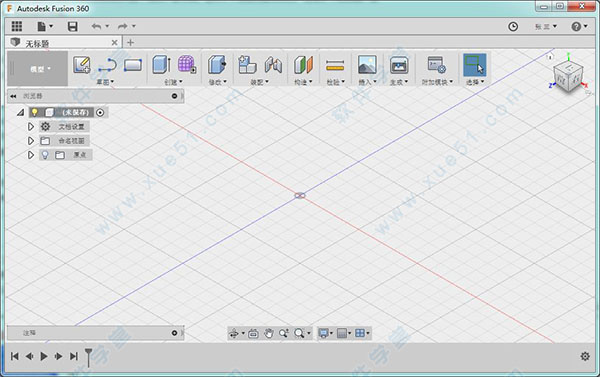This screenshot has width=600, height=377.
Task: Select the Press Pull modify tool
Action: (217, 64)
